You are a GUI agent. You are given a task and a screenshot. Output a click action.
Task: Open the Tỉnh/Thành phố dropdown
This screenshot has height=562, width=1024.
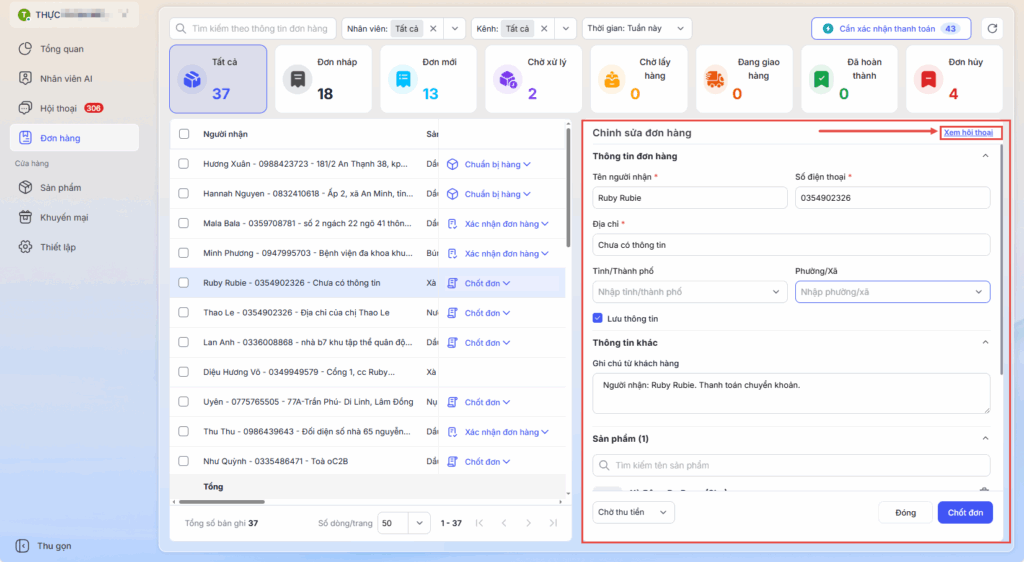(x=689, y=292)
